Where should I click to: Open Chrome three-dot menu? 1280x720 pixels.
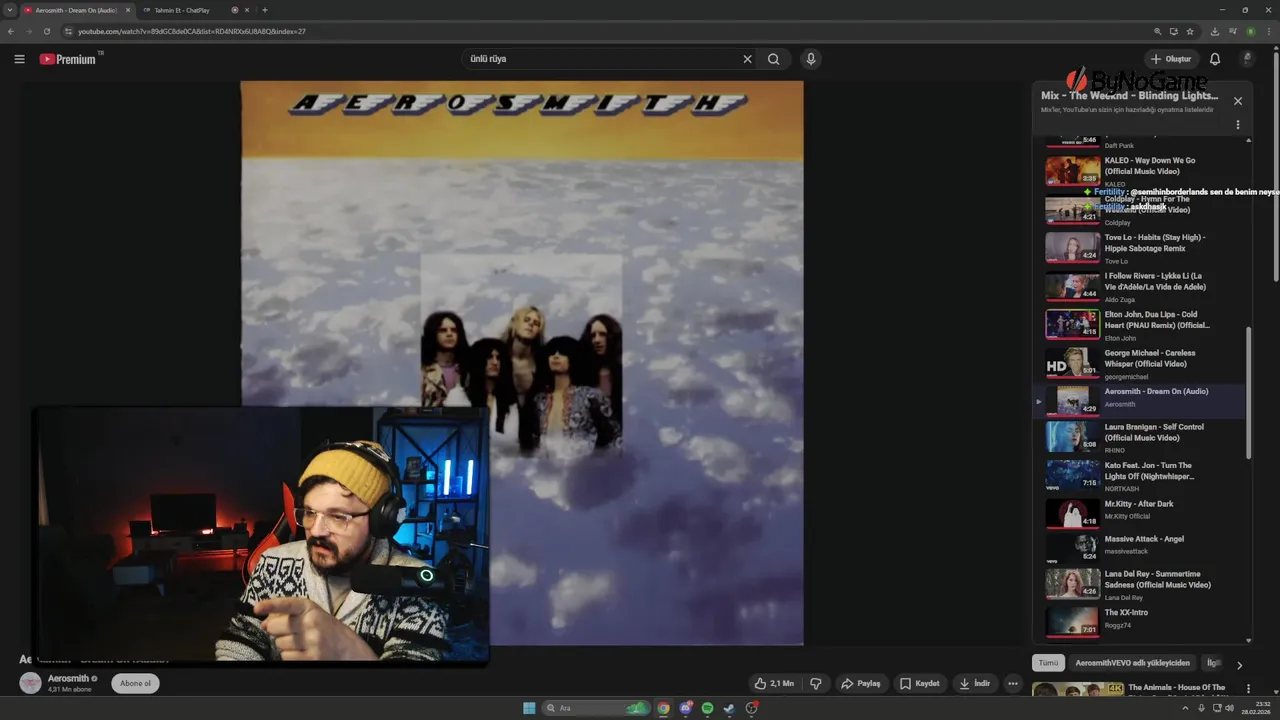(x=1268, y=31)
